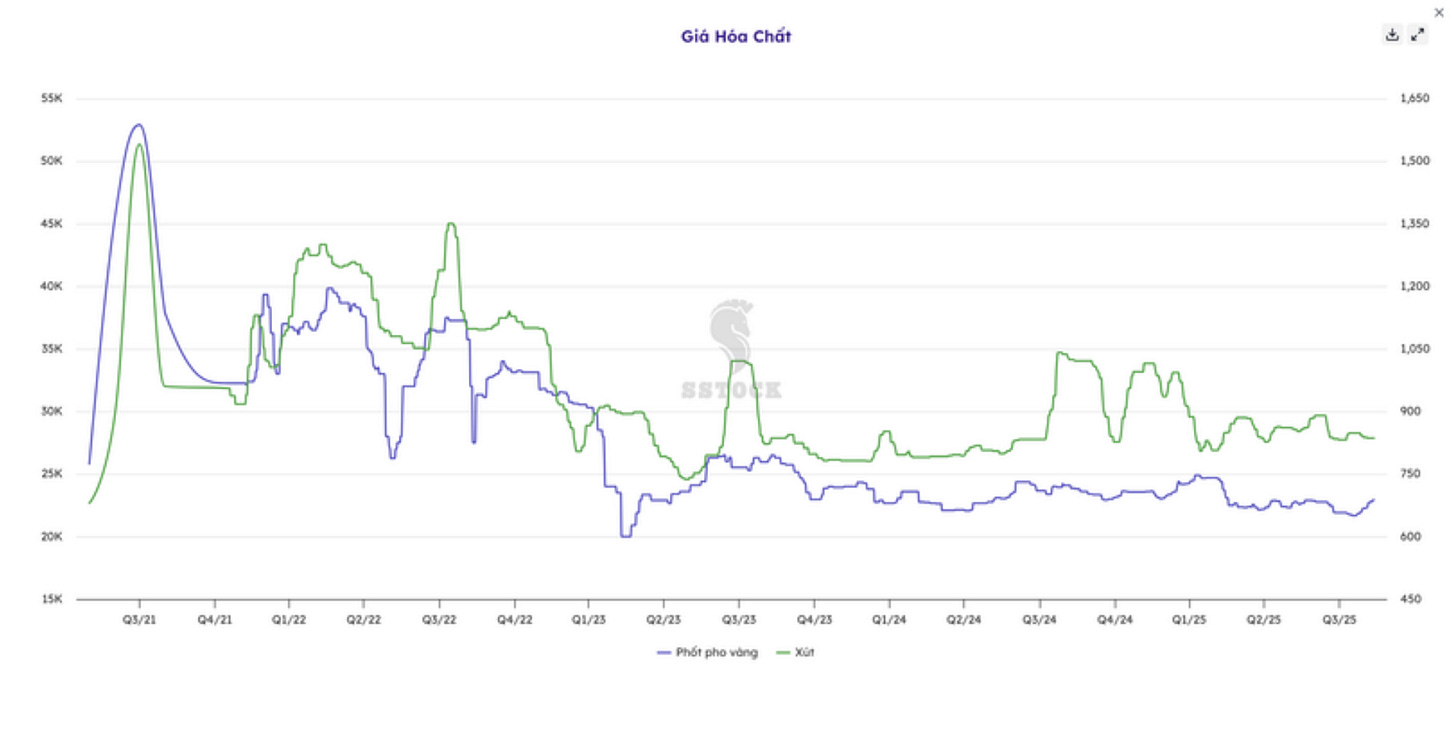
Task: Select the Q1/23 tick on the time axis
Action: (x=588, y=620)
